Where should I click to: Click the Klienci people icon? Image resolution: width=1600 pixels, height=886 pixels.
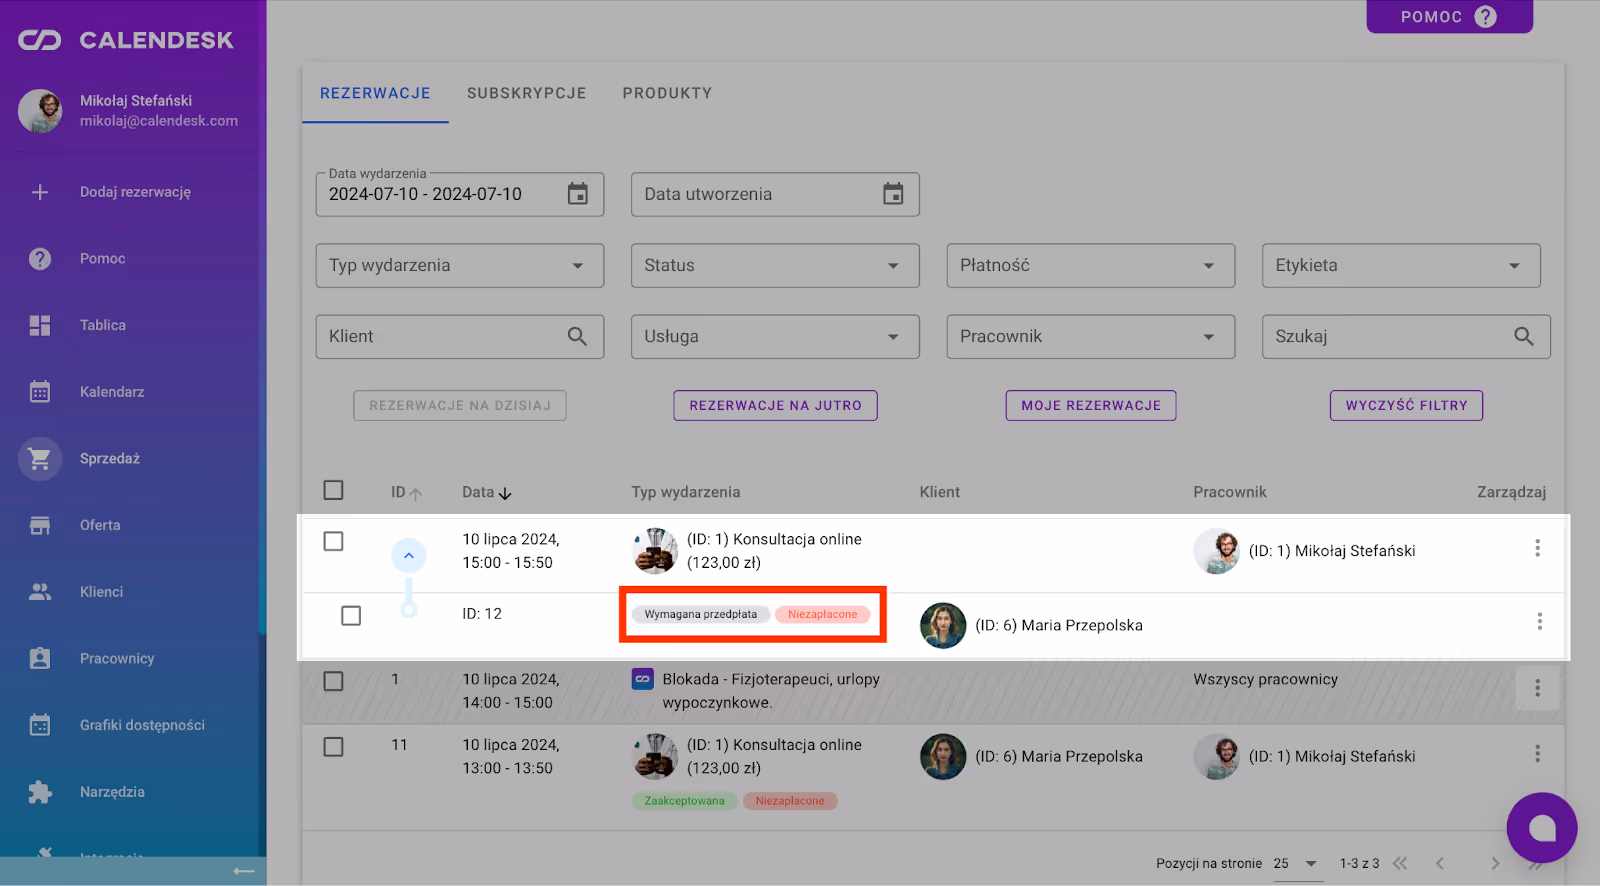tap(40, 592)
